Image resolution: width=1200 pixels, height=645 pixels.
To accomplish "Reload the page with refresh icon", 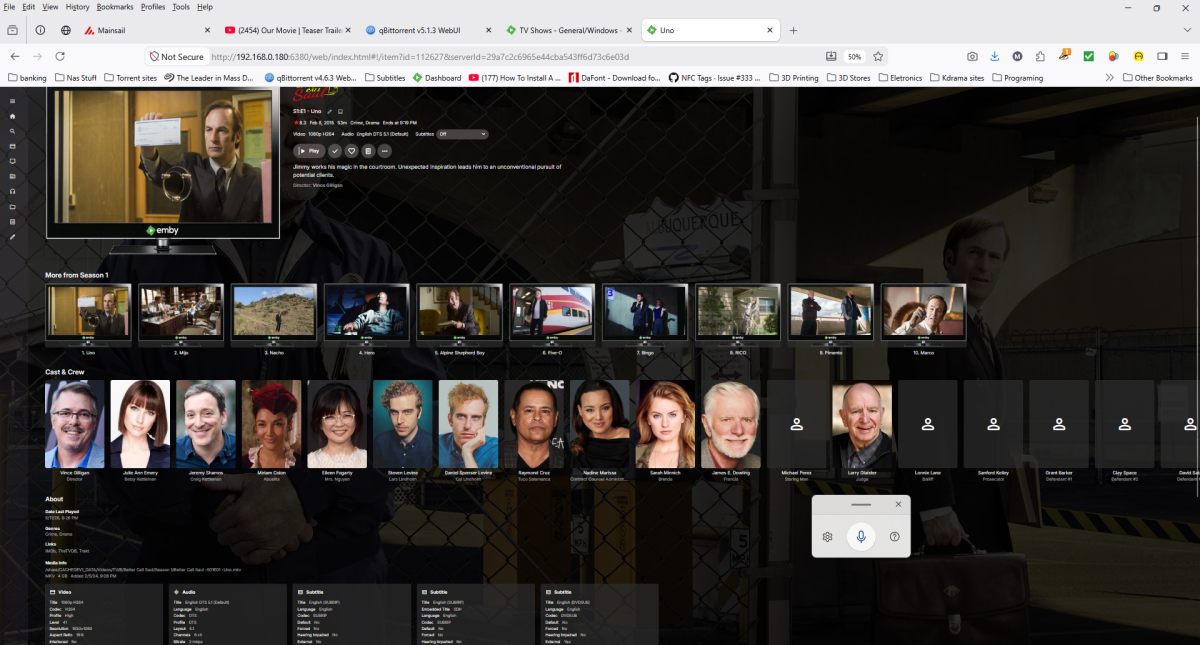I will click(60, 57).
